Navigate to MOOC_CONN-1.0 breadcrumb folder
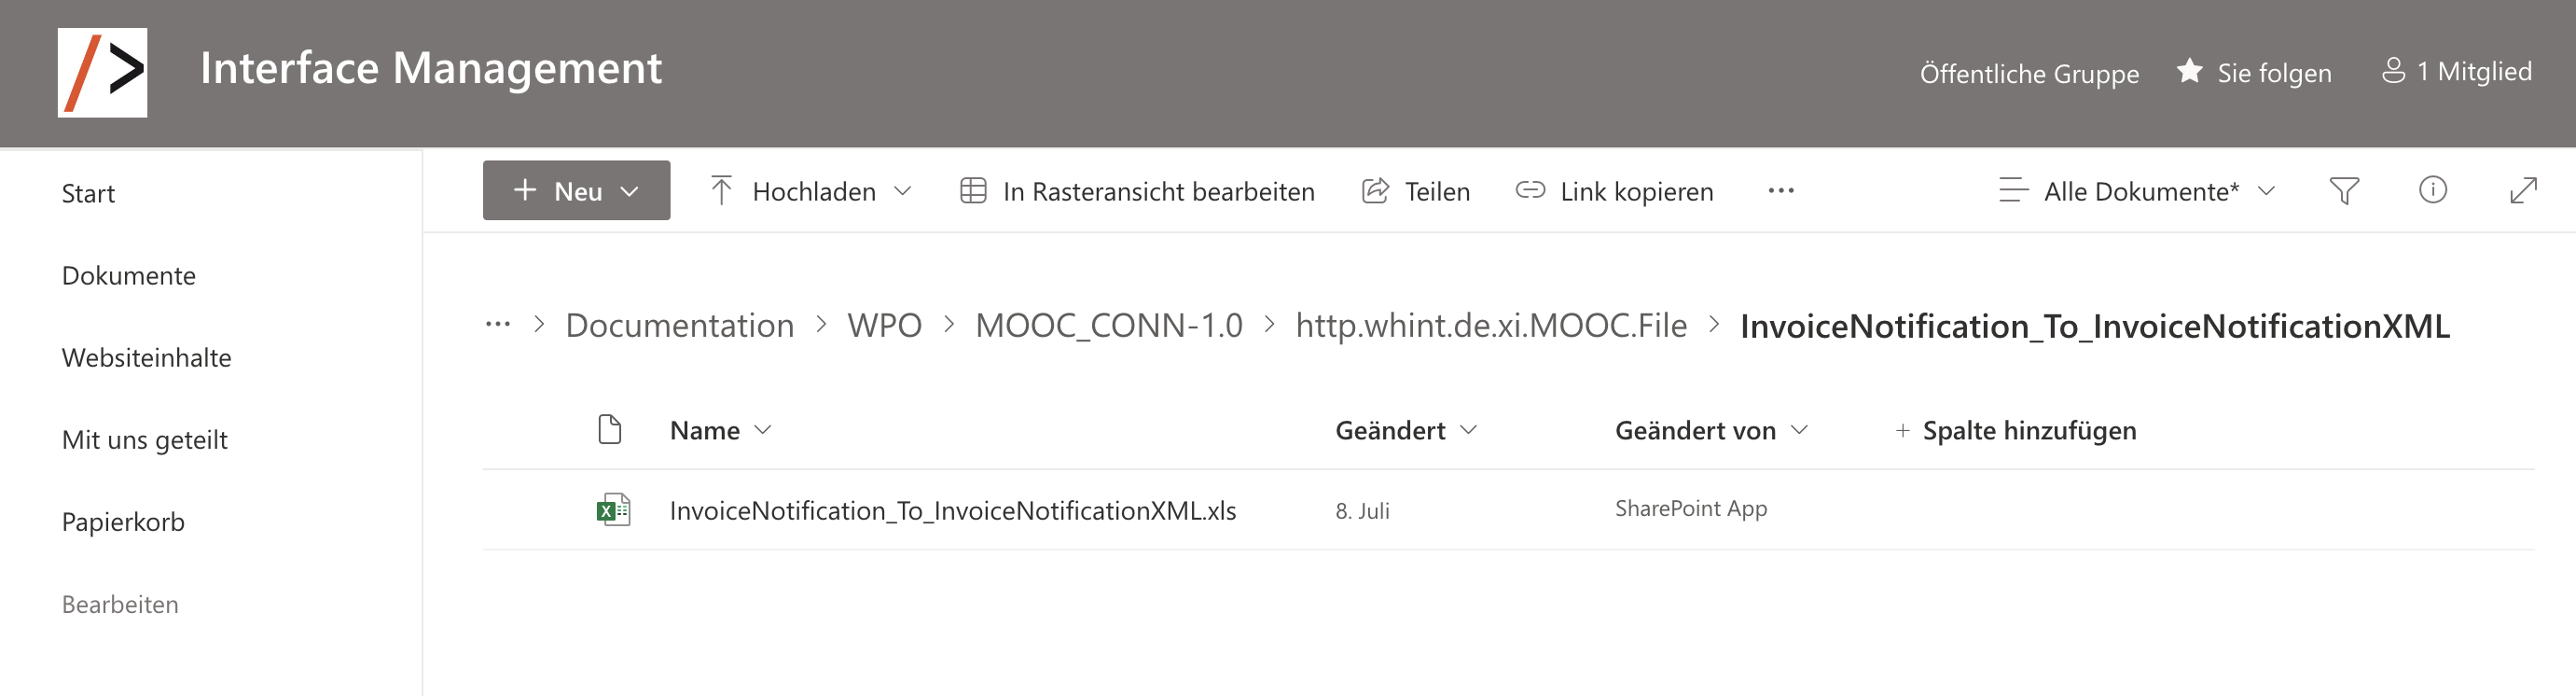This screenshot has width=2576, height=696. pyautogui.click(x=1108, y=325)
